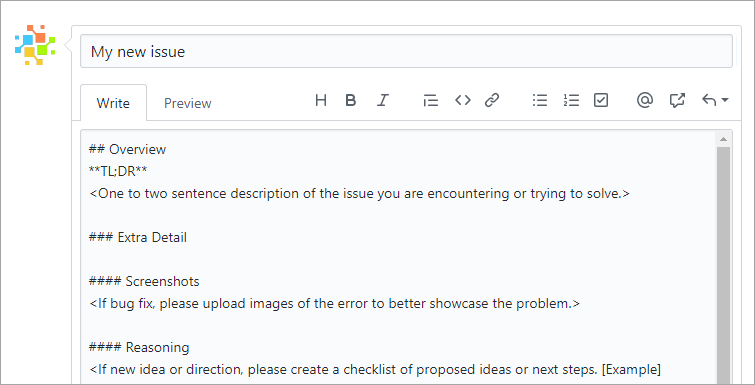Image resolution: width=755 pixels, height=385 pixels.
Task: Add a link using the chain icon
Action: [492, 100]
